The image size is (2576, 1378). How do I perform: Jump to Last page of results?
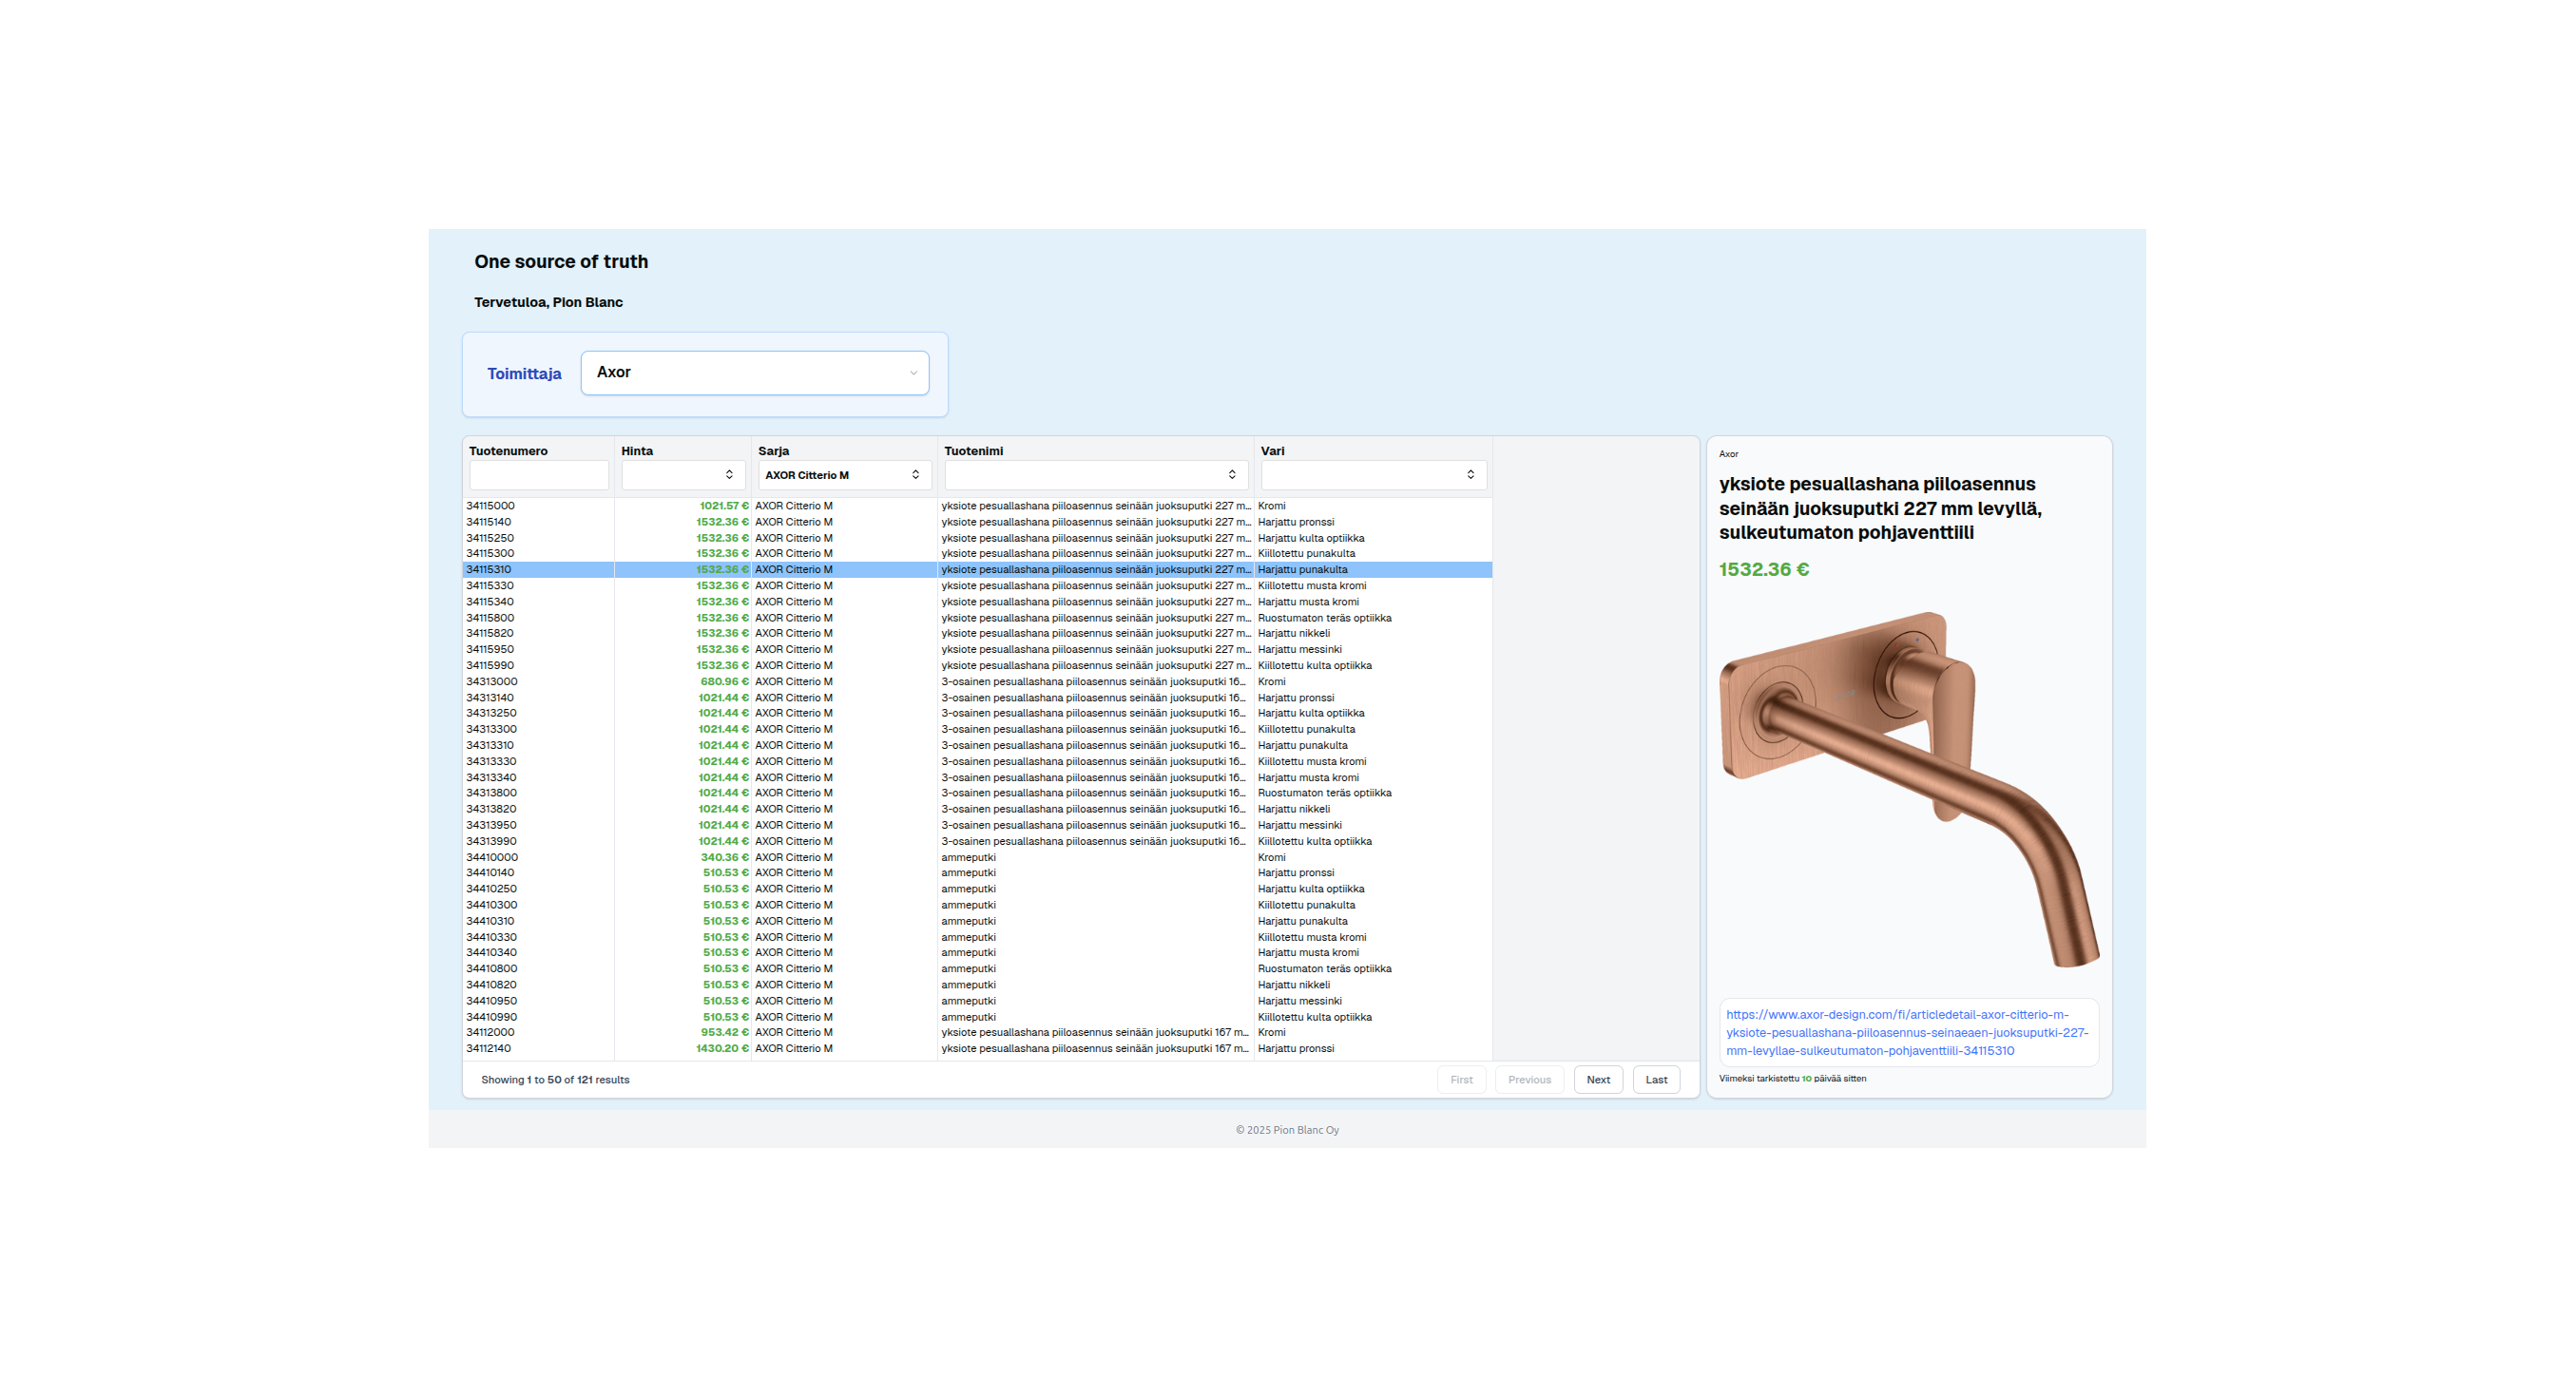point(1655,1080)
